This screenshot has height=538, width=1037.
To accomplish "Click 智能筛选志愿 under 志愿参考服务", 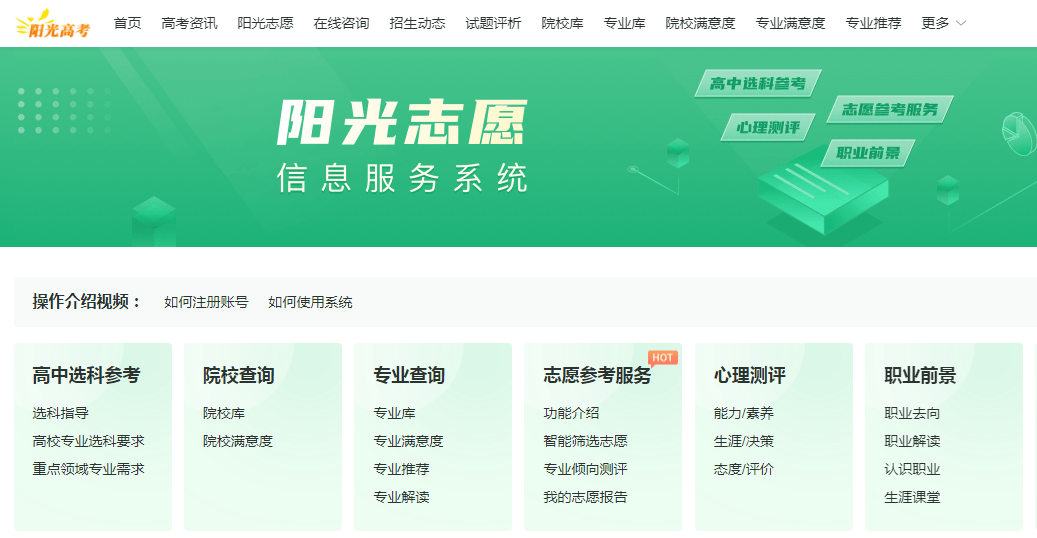I will (585, 441).
